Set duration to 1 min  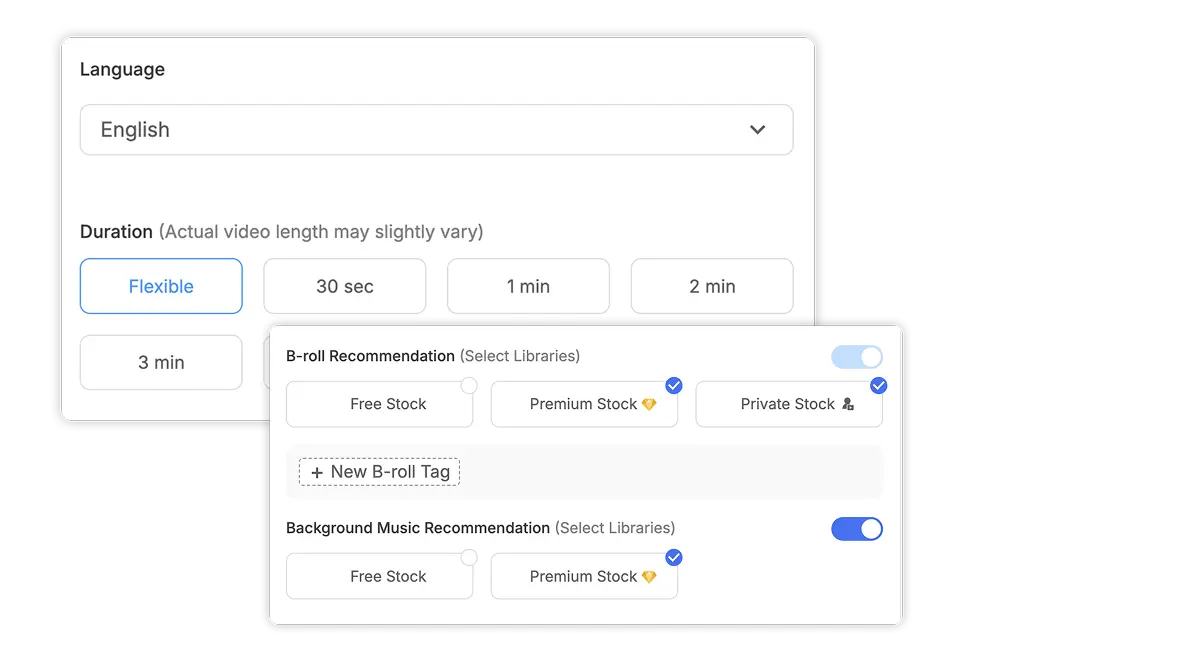[528, 286]
